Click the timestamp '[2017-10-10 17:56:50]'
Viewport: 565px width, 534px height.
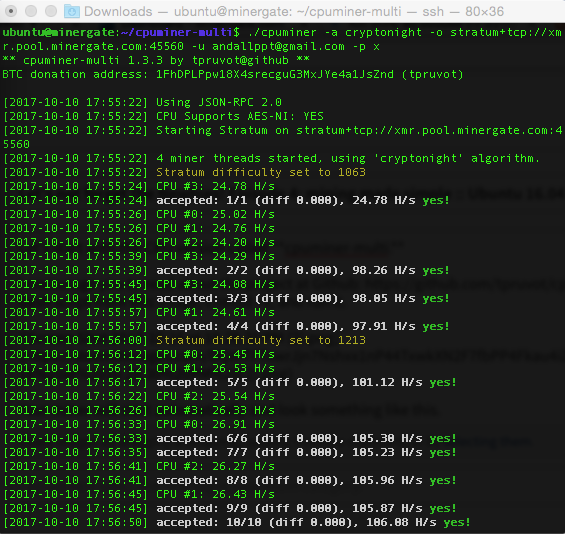(75, 523)
